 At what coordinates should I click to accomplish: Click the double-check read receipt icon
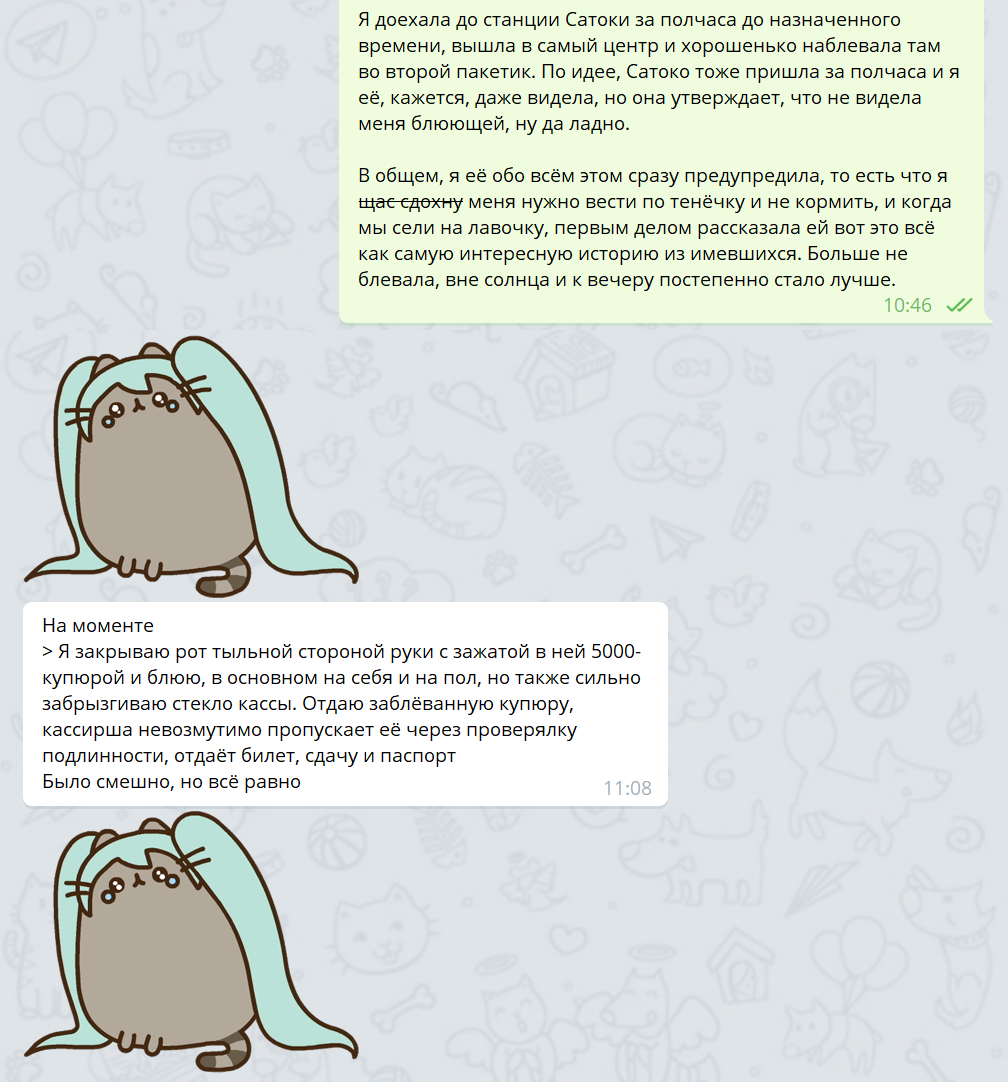(x=959, y=305)
